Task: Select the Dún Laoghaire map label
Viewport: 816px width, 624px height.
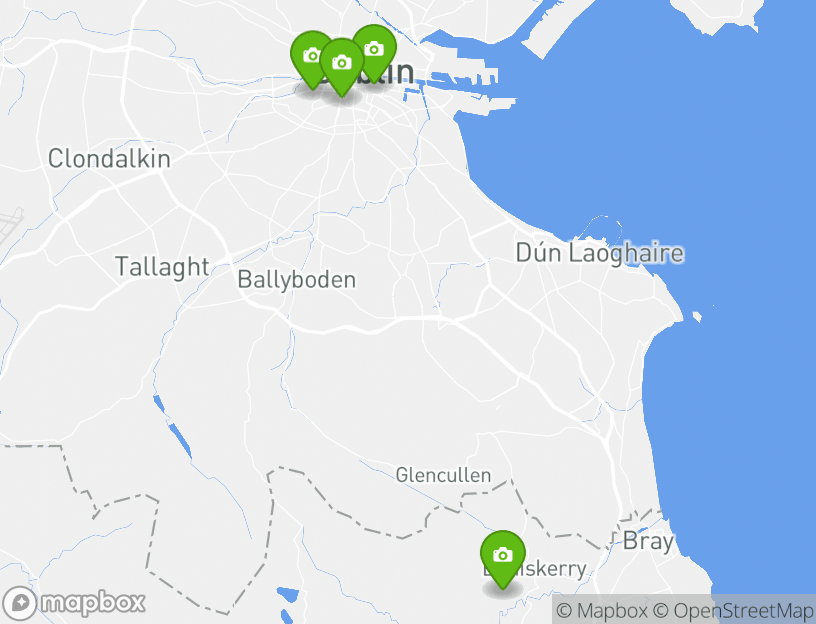Action: point(600,253)
